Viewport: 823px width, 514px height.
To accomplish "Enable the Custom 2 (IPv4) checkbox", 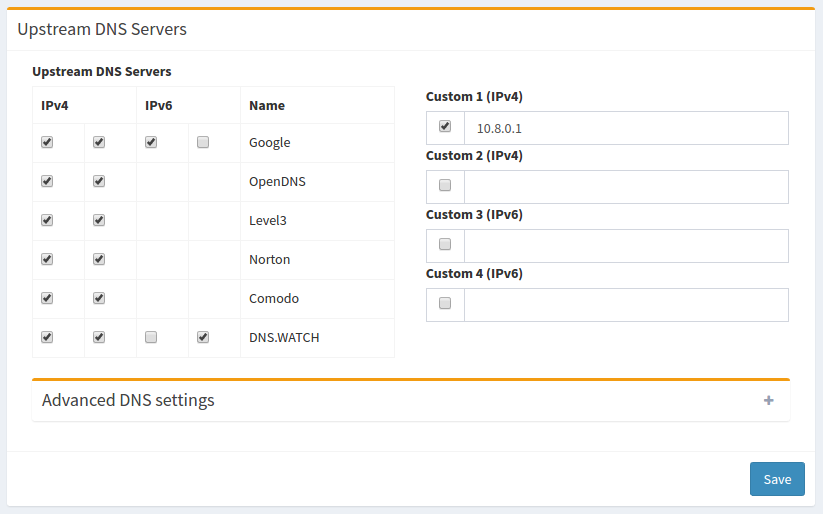I will (445, 186).
